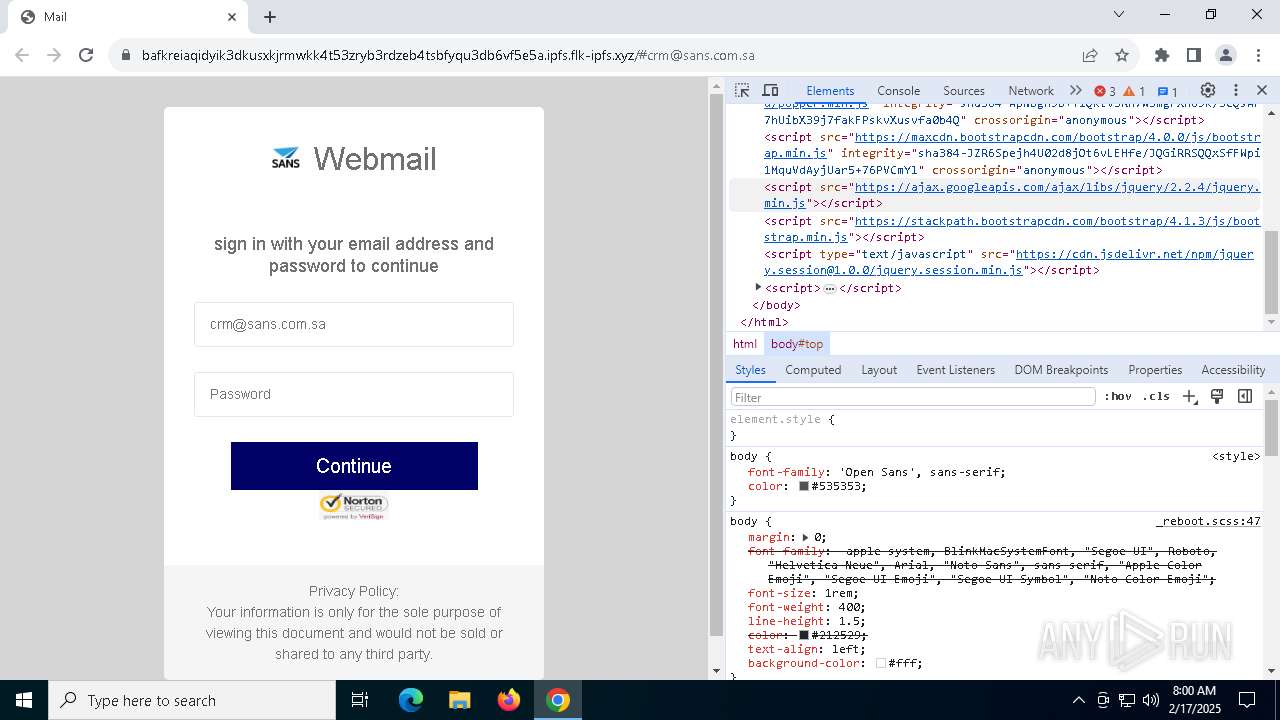Click the #fff background color swatch
1280x720 pixels.
[x=880, y=663]
